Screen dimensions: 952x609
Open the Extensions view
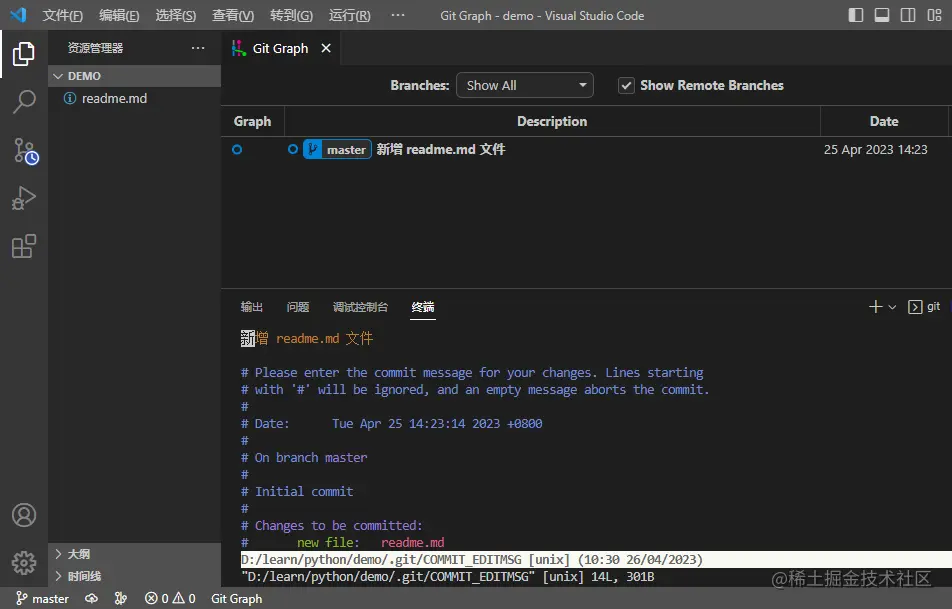click(24, 247)
